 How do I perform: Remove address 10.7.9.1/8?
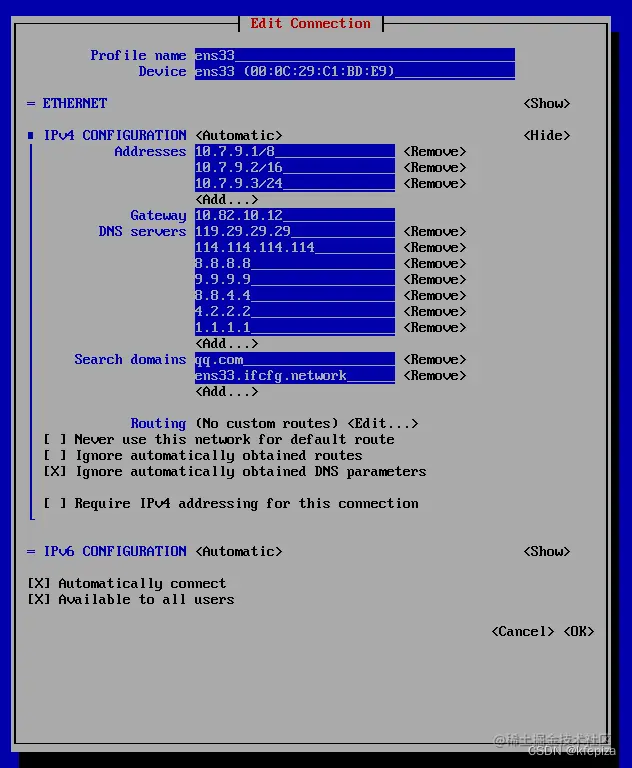[435, 151]
